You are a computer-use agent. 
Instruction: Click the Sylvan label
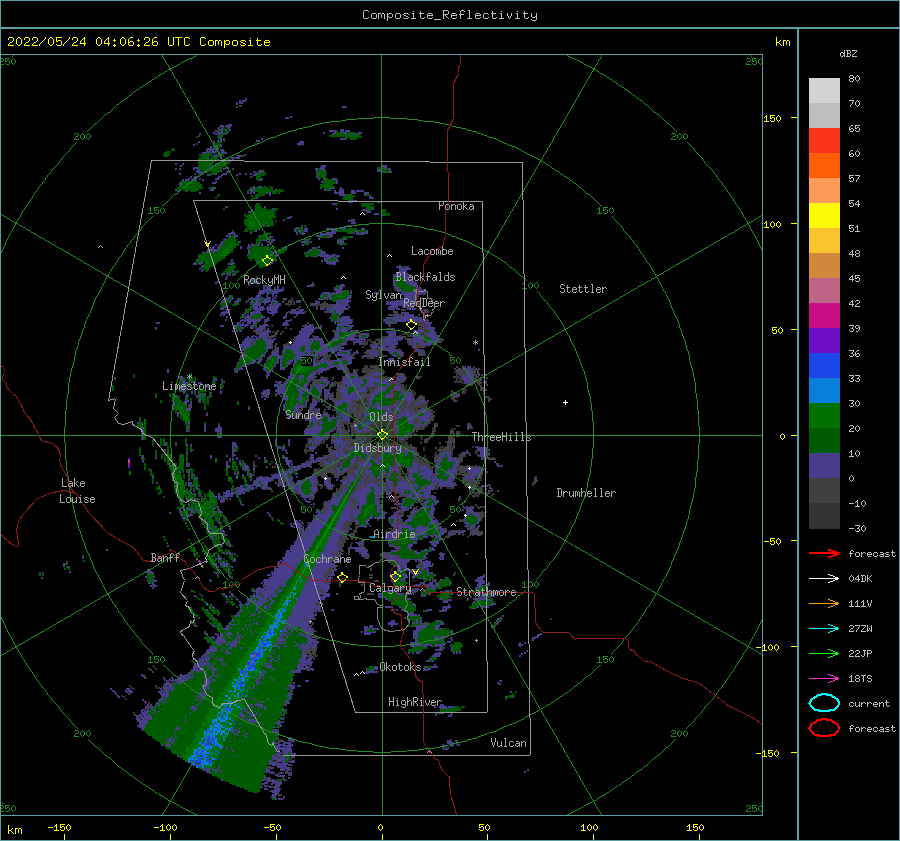tap(383, 295)
